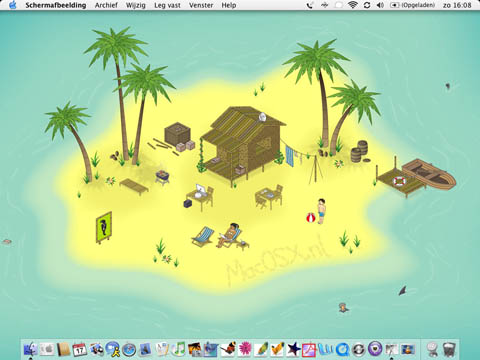Click the sync arrows menu bar icon

367,5
